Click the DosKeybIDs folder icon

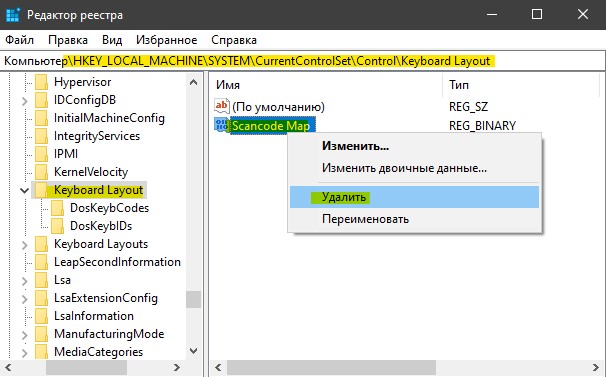tap(58, 226)
